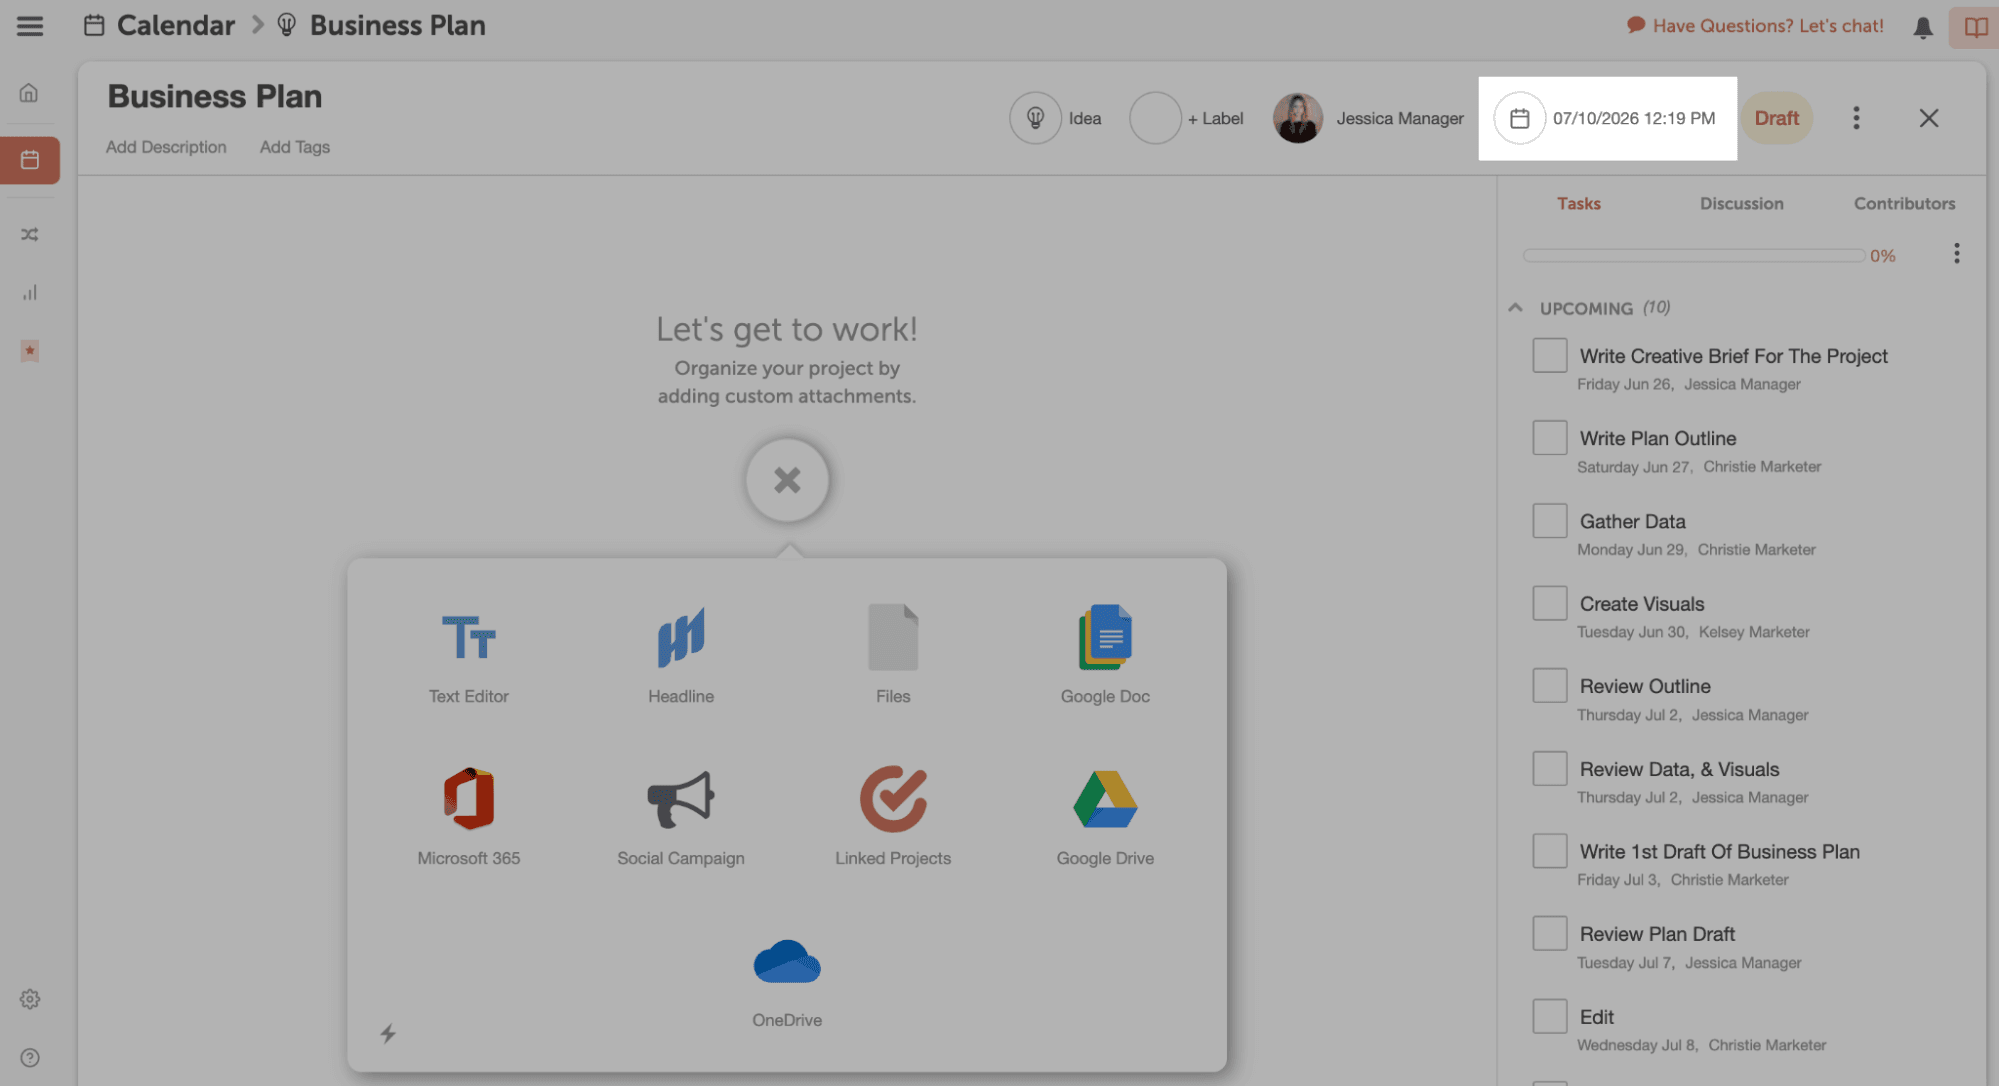Add a Microsoft 365 attachment

(468, 800)
